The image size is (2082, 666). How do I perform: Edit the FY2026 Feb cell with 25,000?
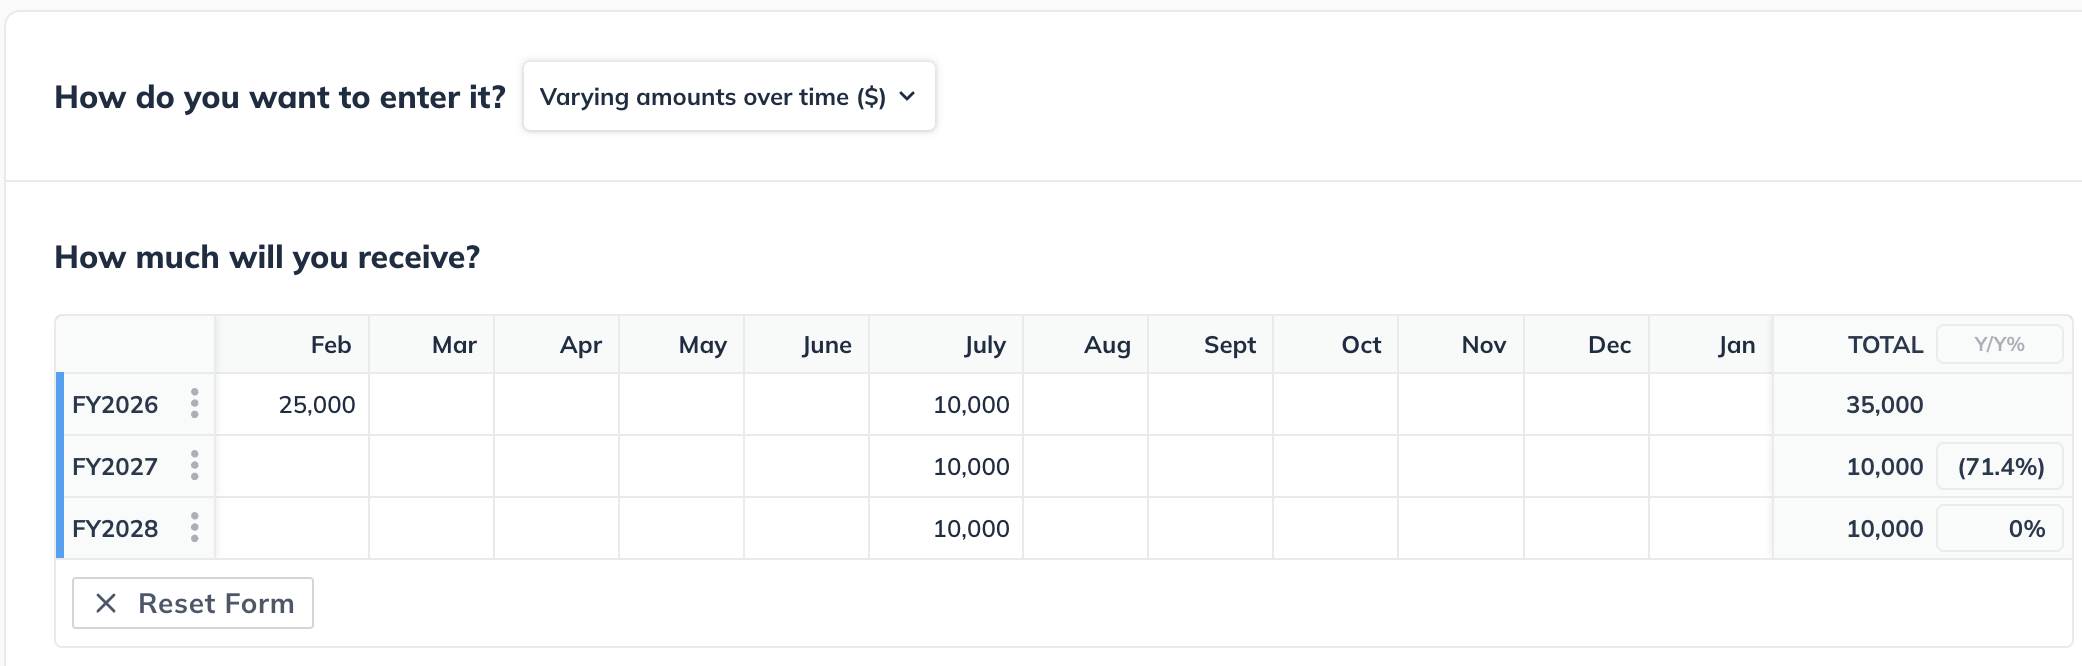point(292,405)
